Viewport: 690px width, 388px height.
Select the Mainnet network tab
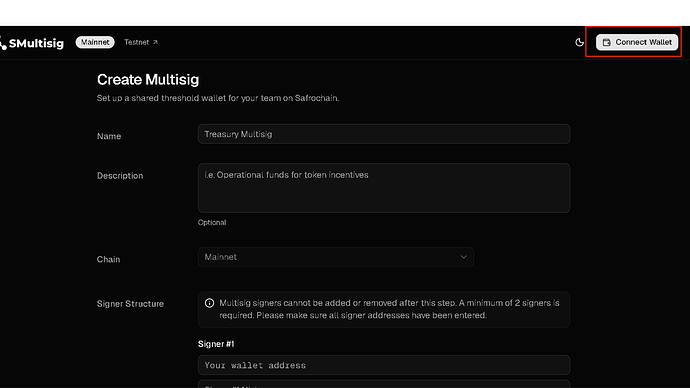95,42
